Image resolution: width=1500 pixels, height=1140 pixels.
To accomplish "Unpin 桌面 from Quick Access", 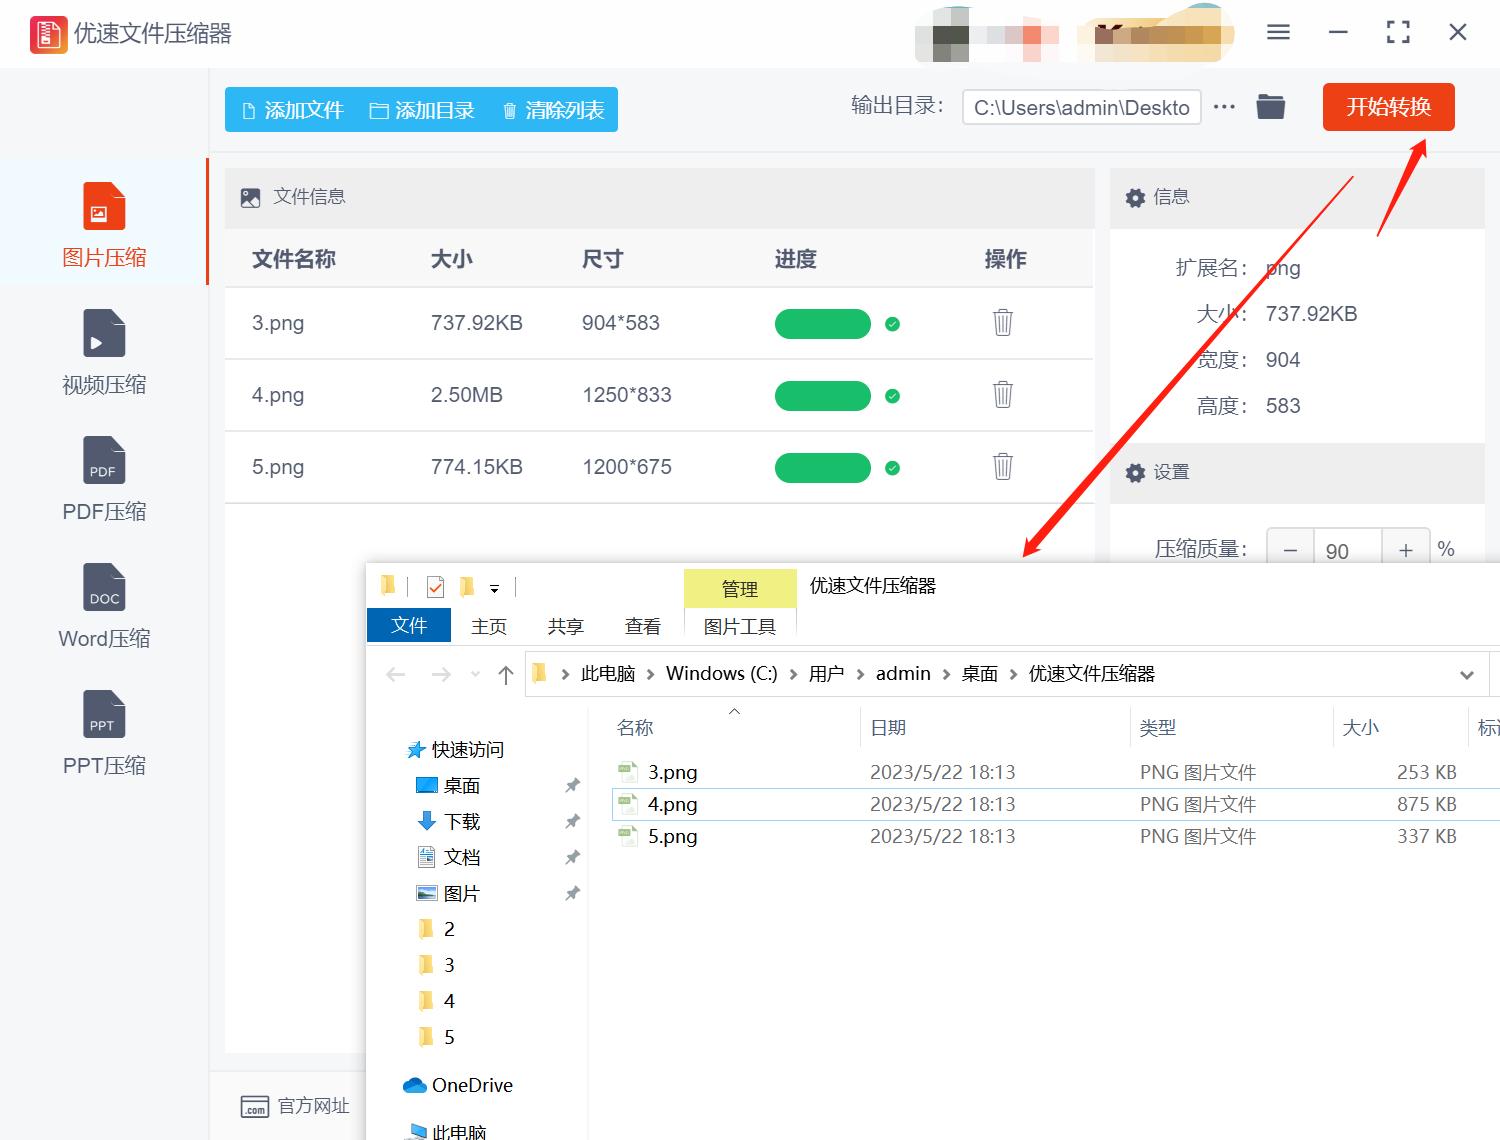I will [x=572, y=786].
